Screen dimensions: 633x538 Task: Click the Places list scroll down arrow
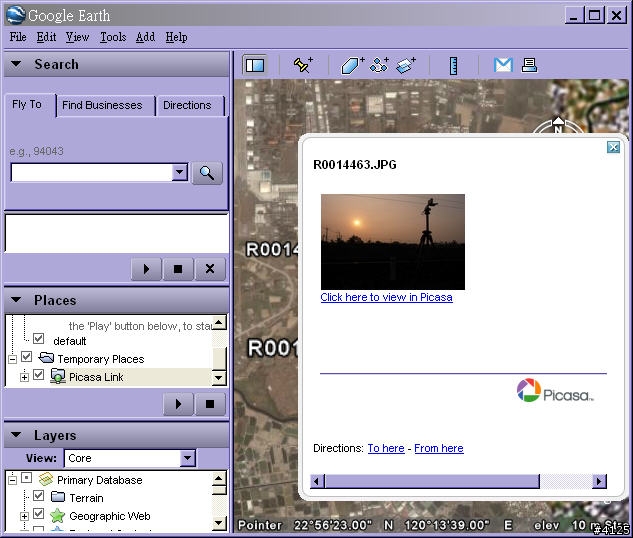219,378
